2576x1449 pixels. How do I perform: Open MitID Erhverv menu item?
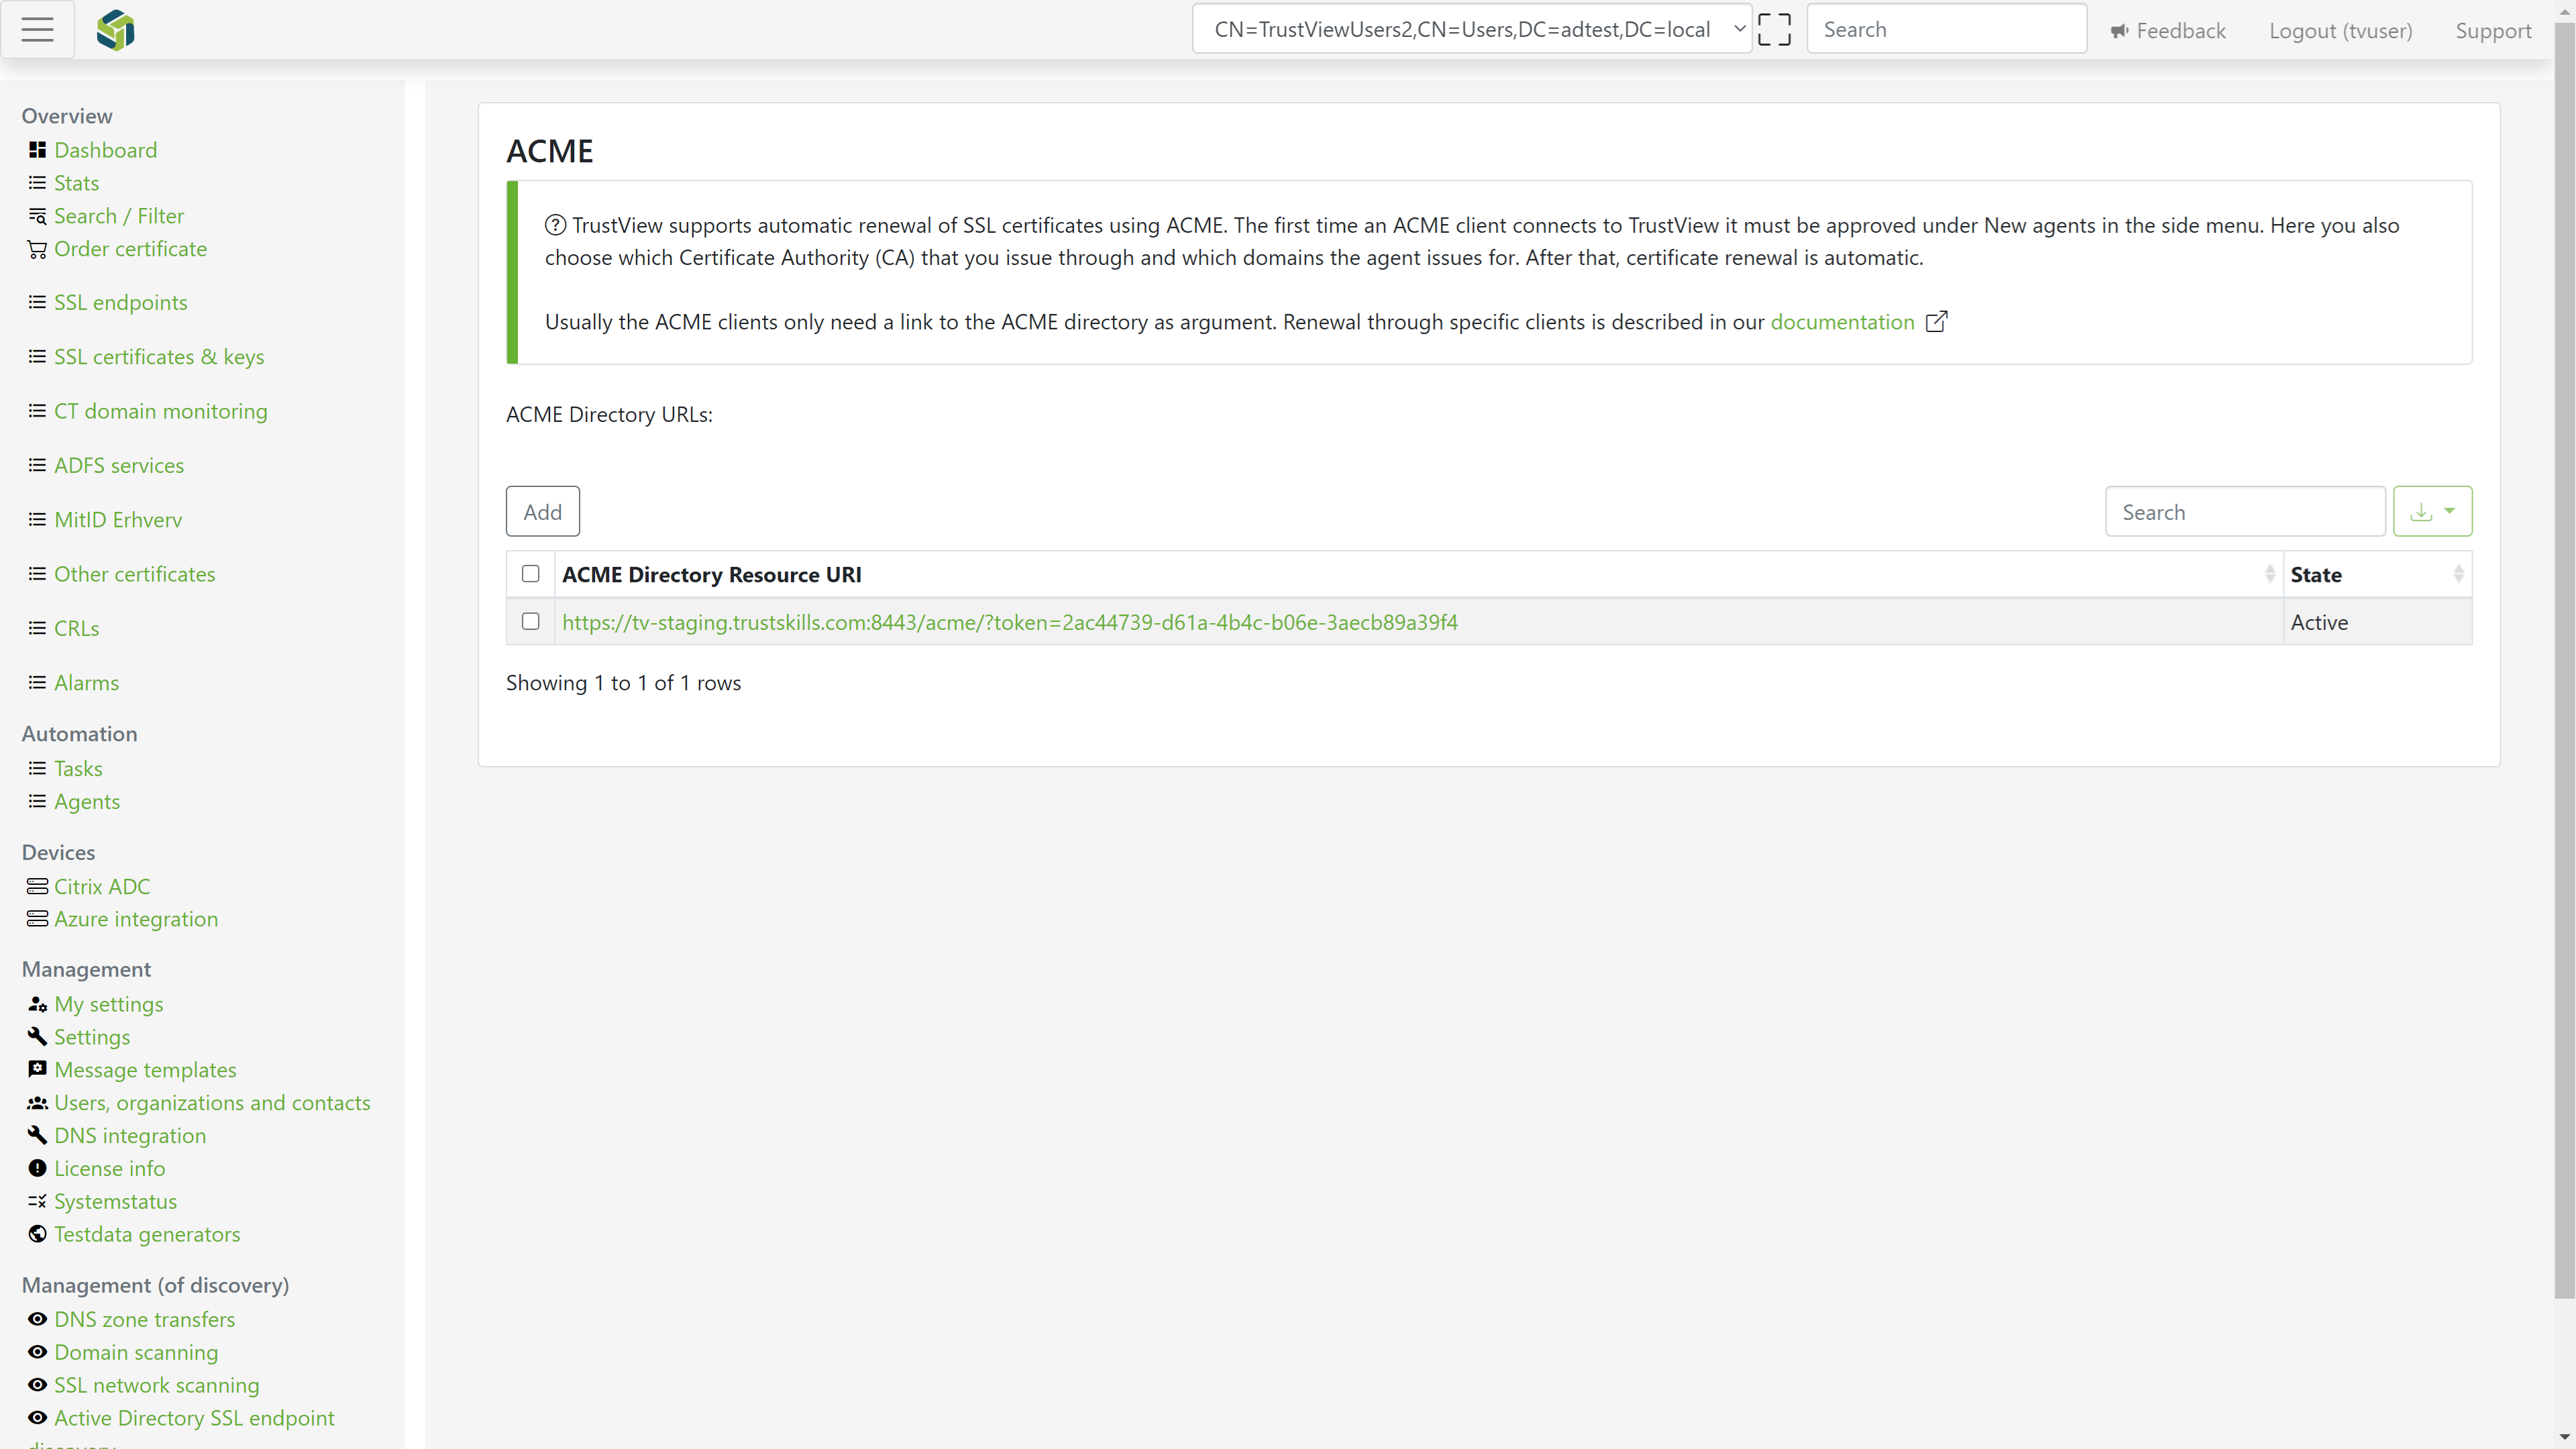[x=118, y=520]
